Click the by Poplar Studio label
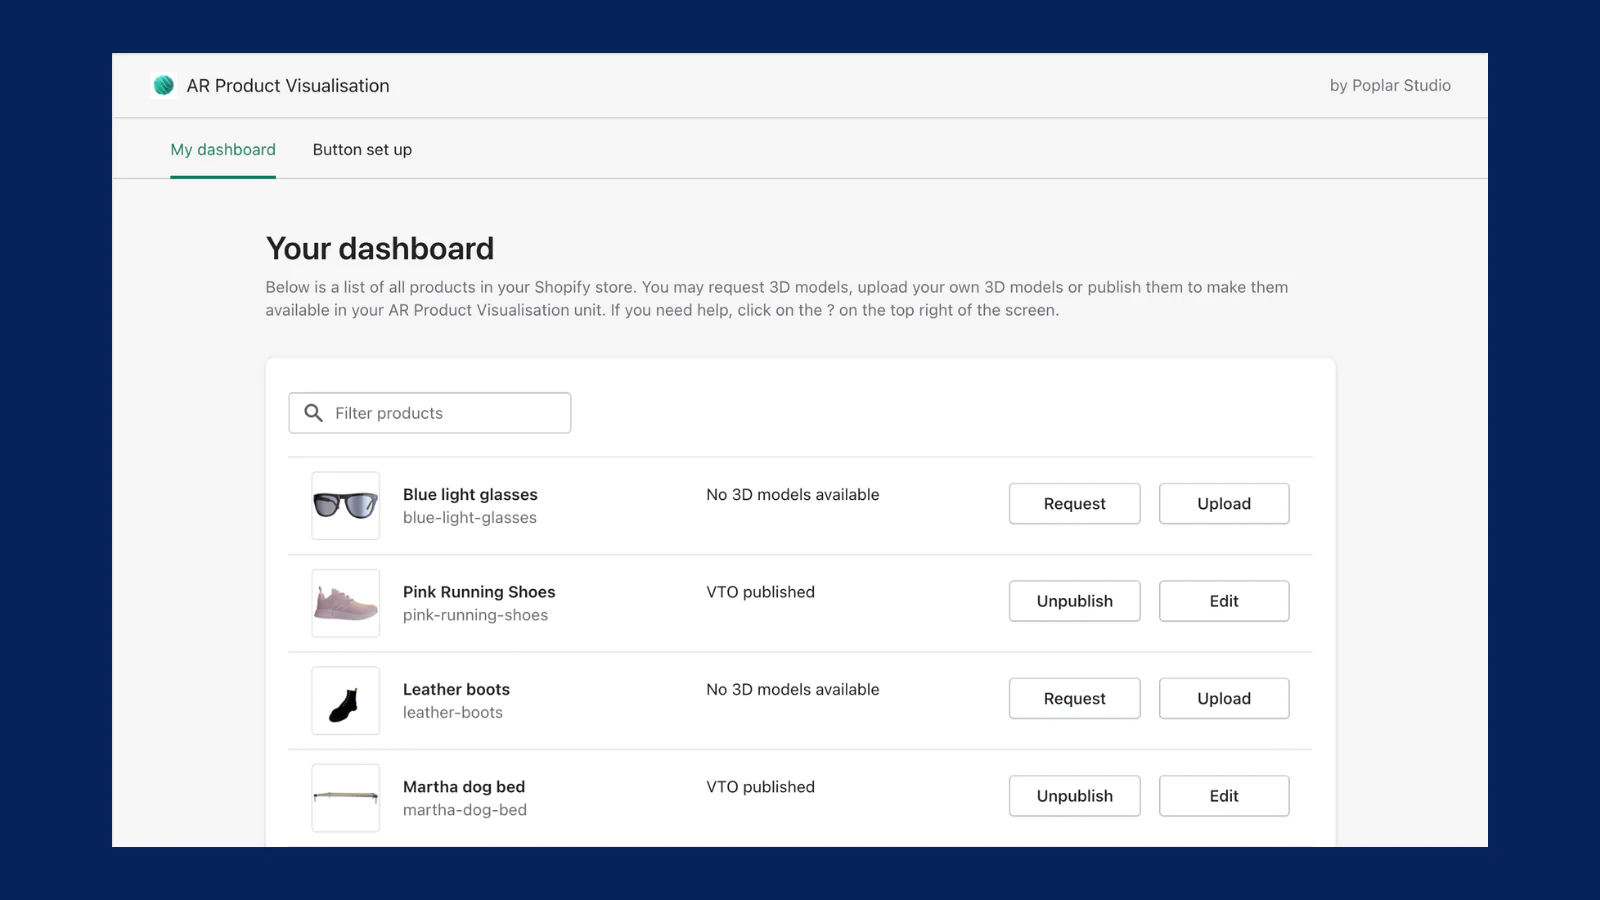 point(1390,86)
